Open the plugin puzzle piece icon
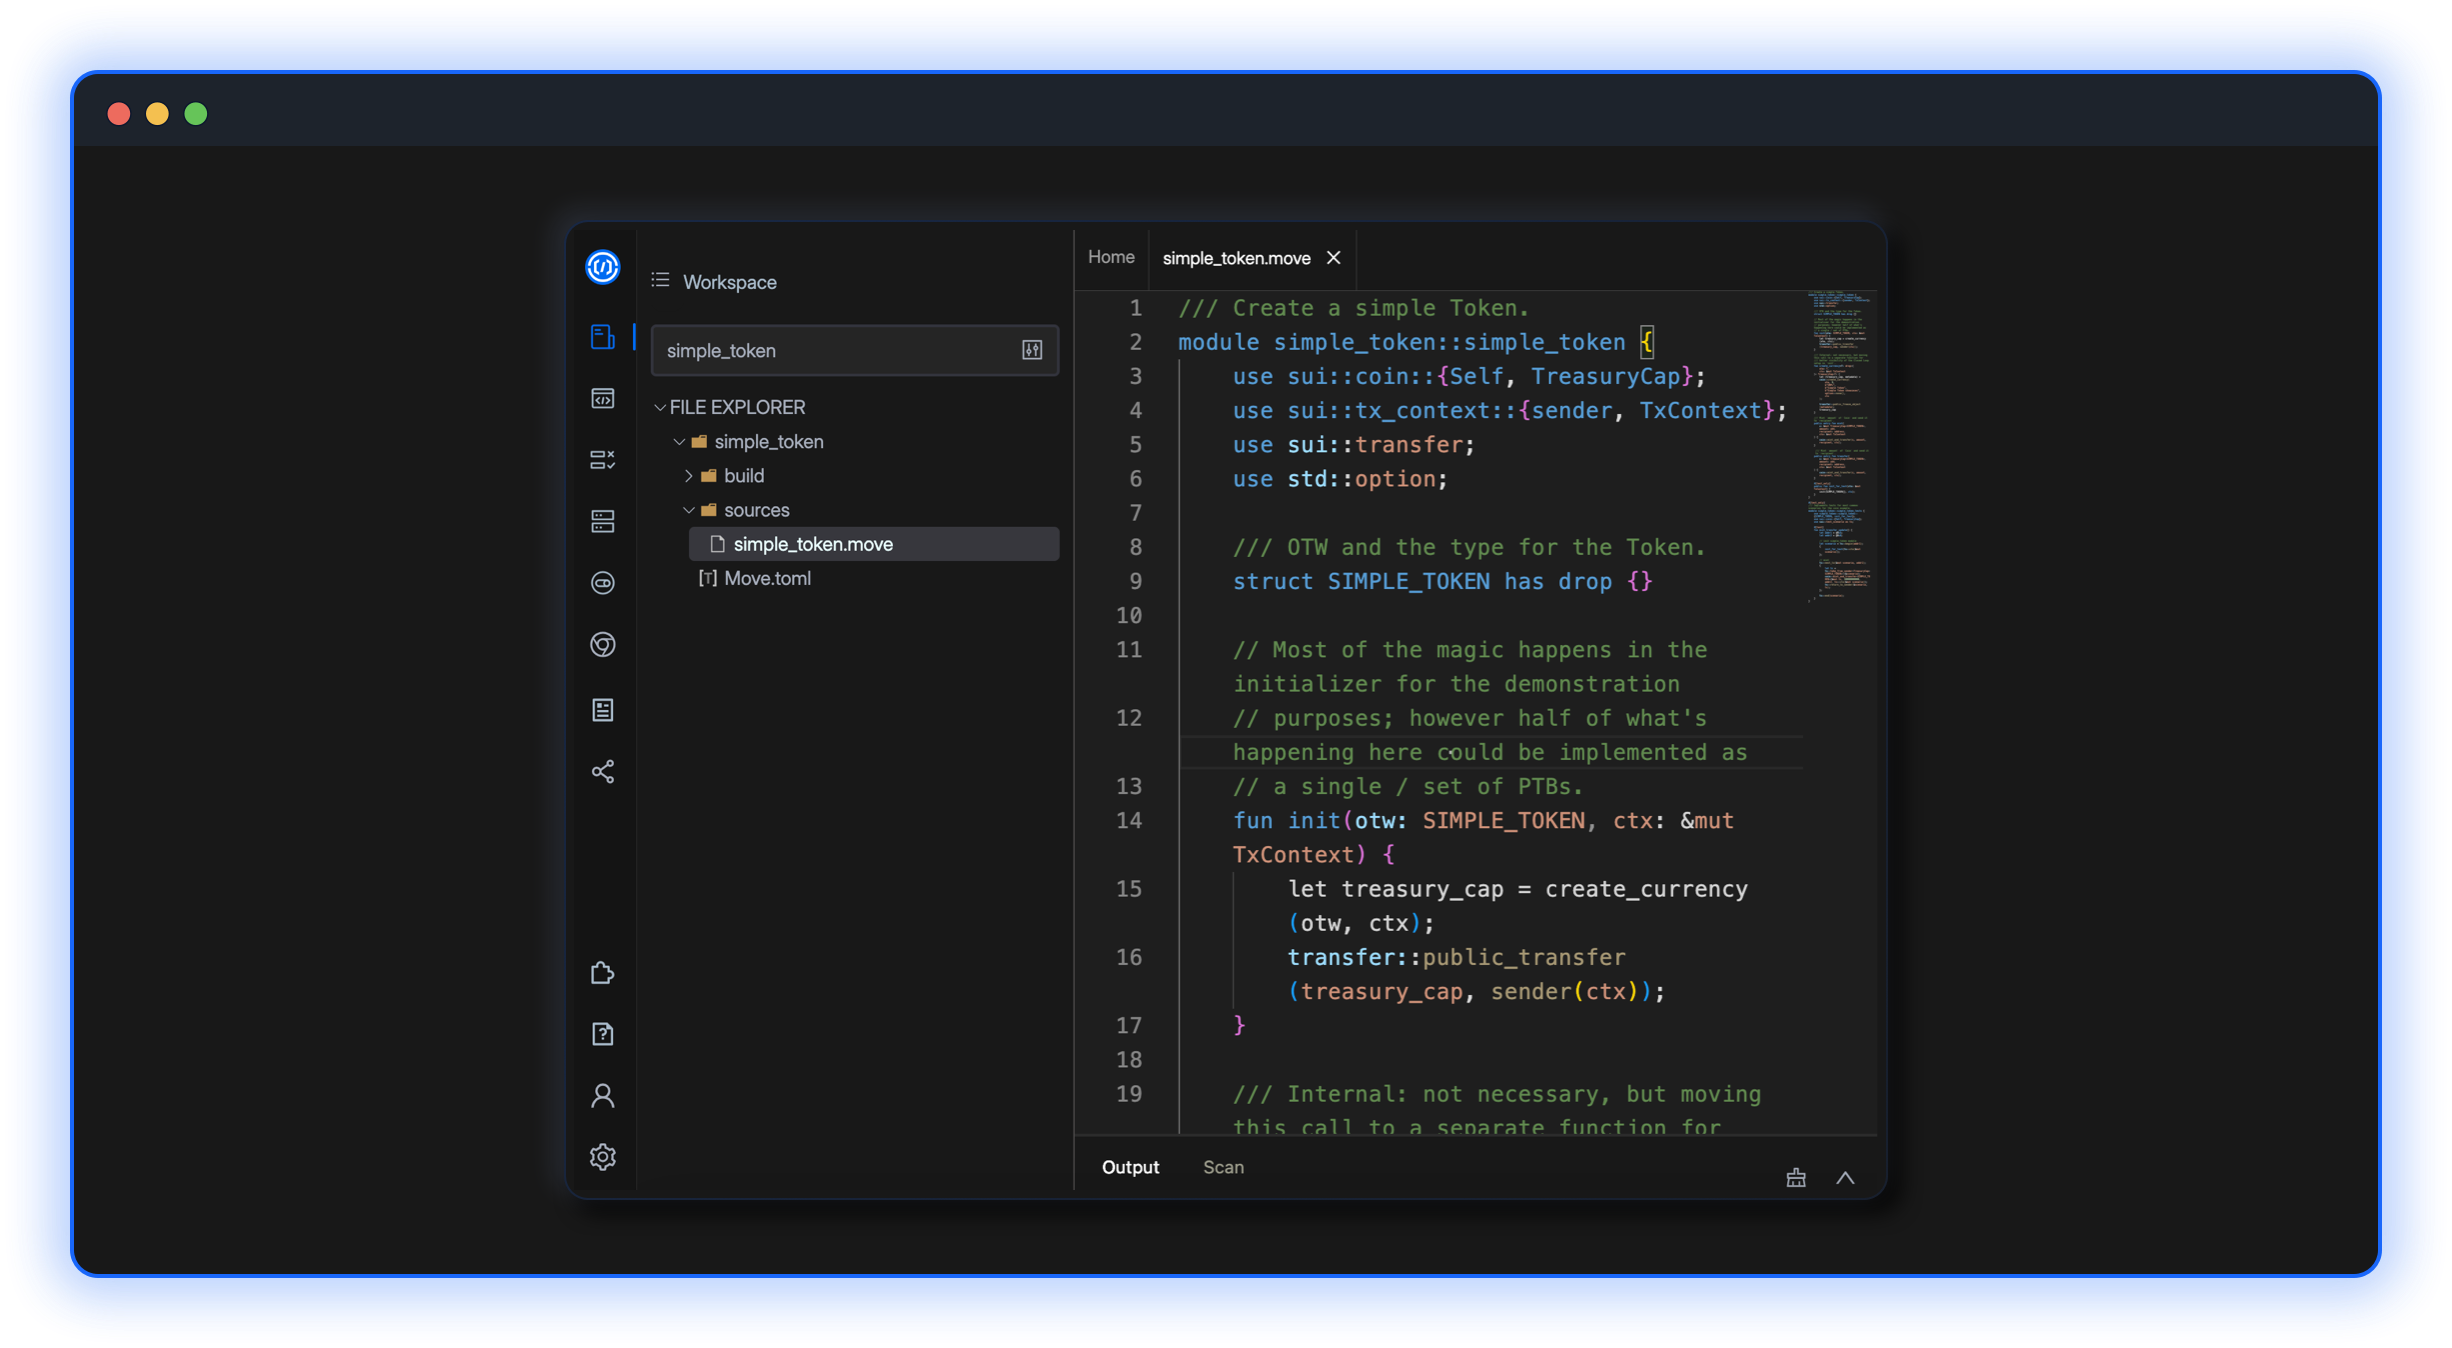Screen dimensions: 2452x1348 [602, 972]
